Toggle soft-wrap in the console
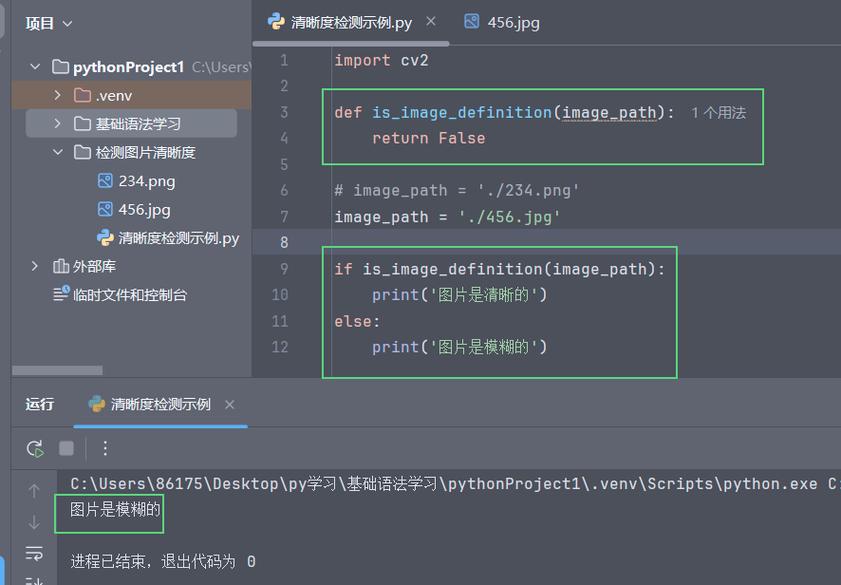 coord(34,553)
